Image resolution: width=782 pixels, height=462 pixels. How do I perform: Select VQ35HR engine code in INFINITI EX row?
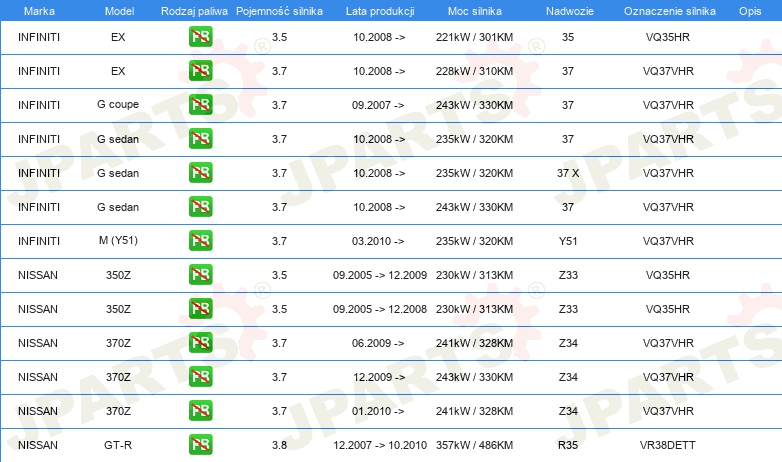tap(668, 37)
